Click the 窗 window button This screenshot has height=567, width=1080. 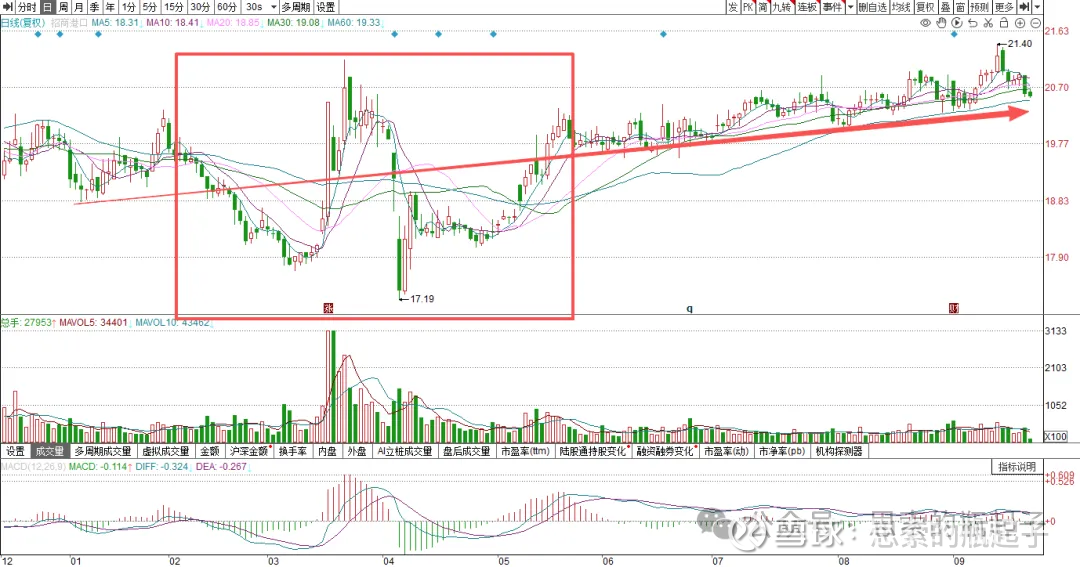tap(960, 7)
